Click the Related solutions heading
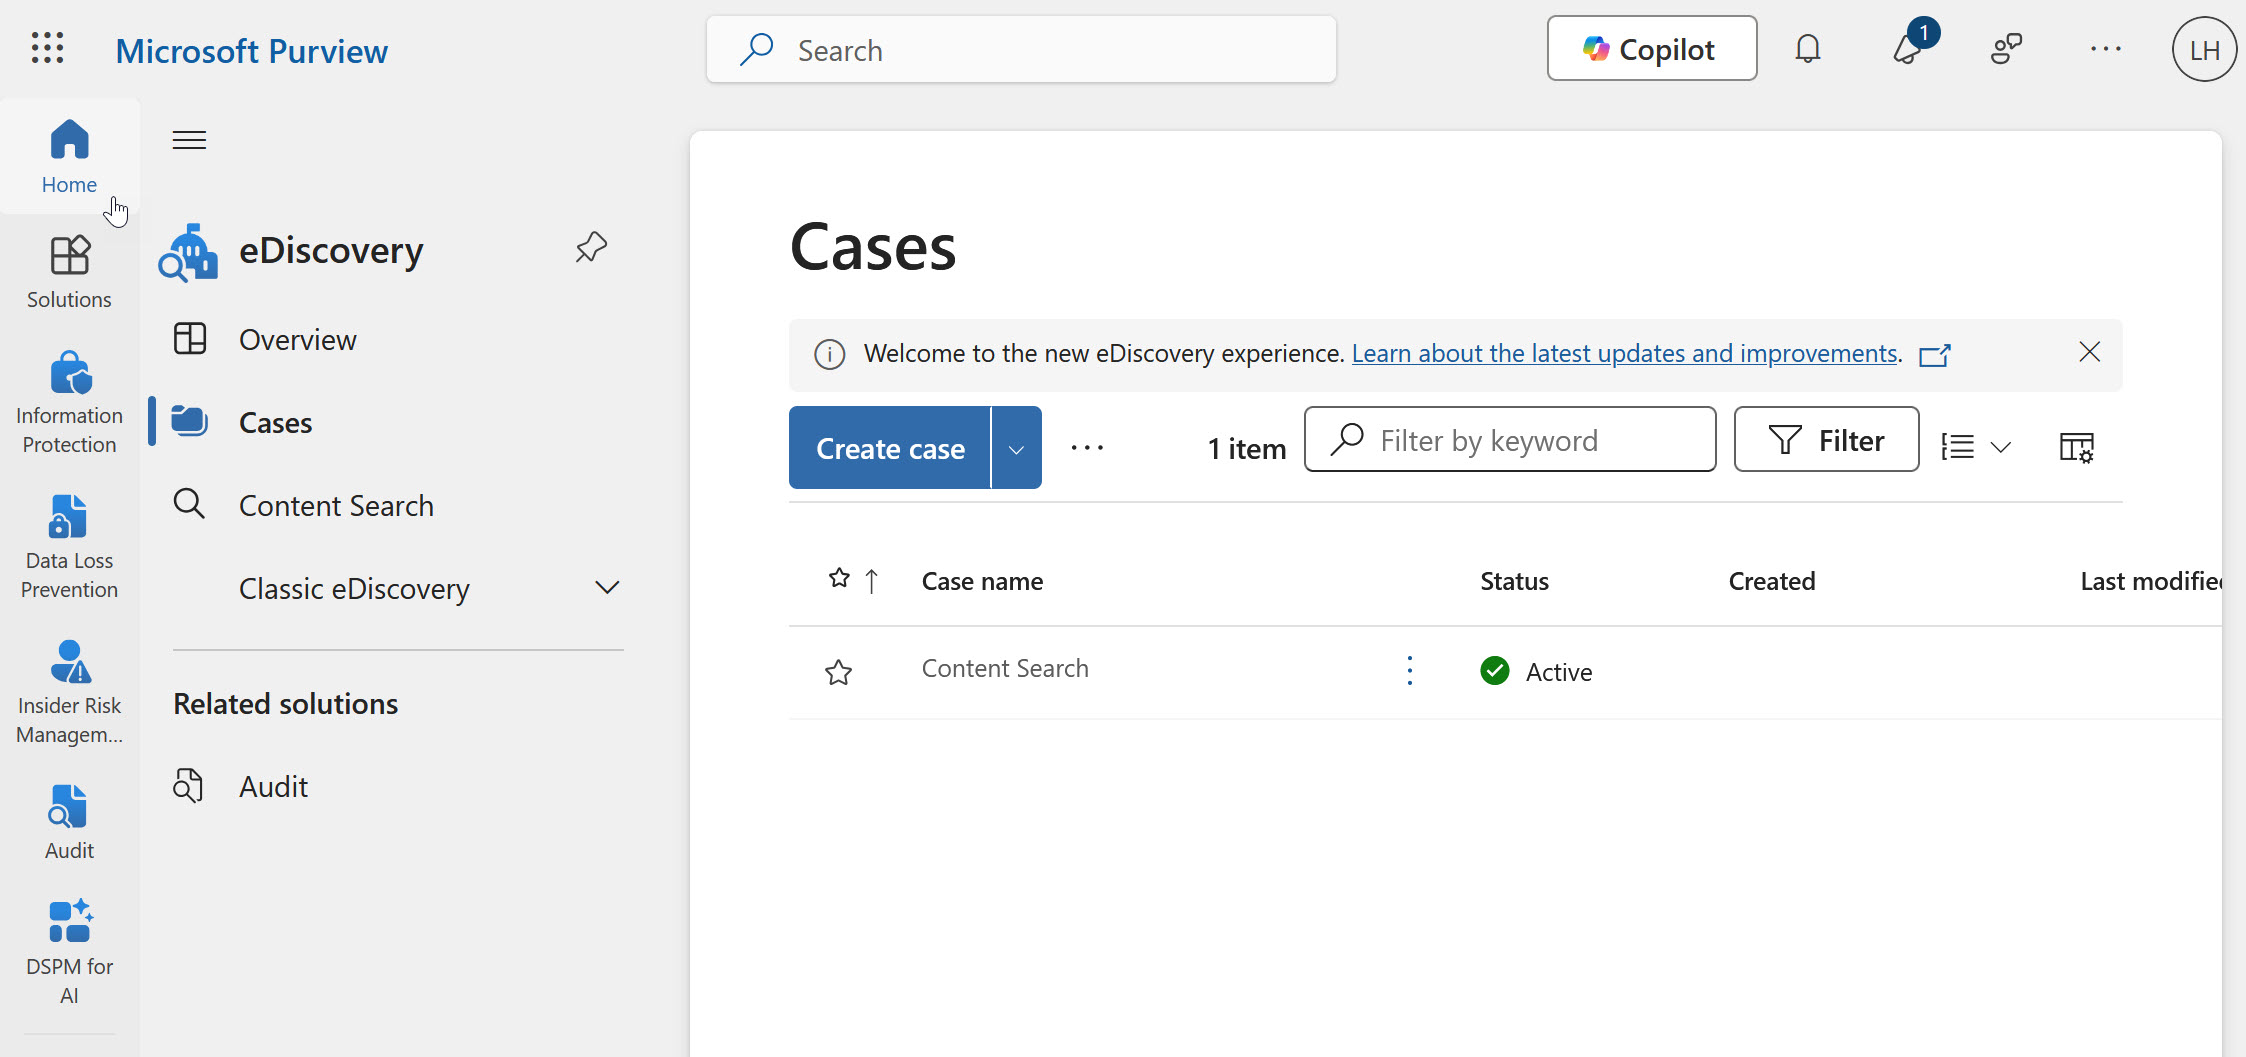The image size is (2246, 1057). coord(286,704)
